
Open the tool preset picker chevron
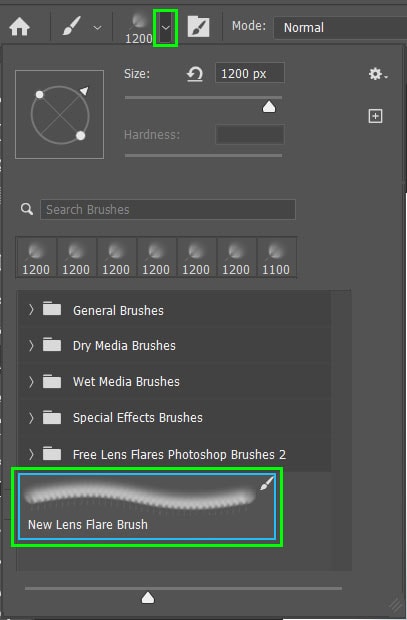[x=97, y=28]
